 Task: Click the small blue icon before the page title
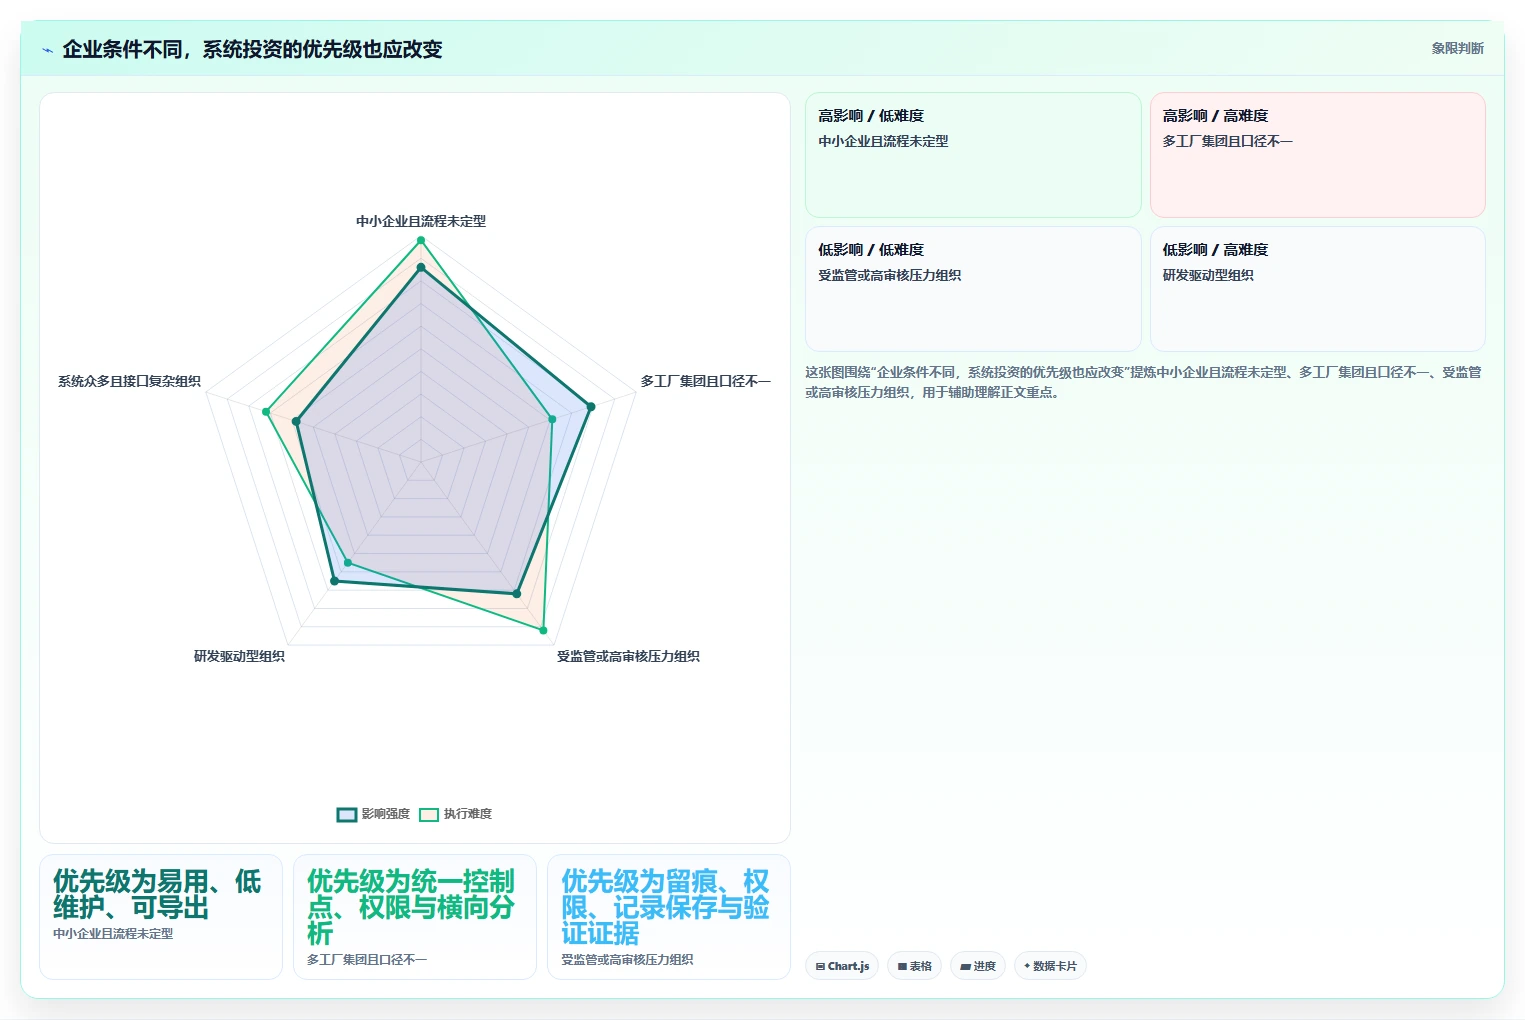tap(47, 50)
